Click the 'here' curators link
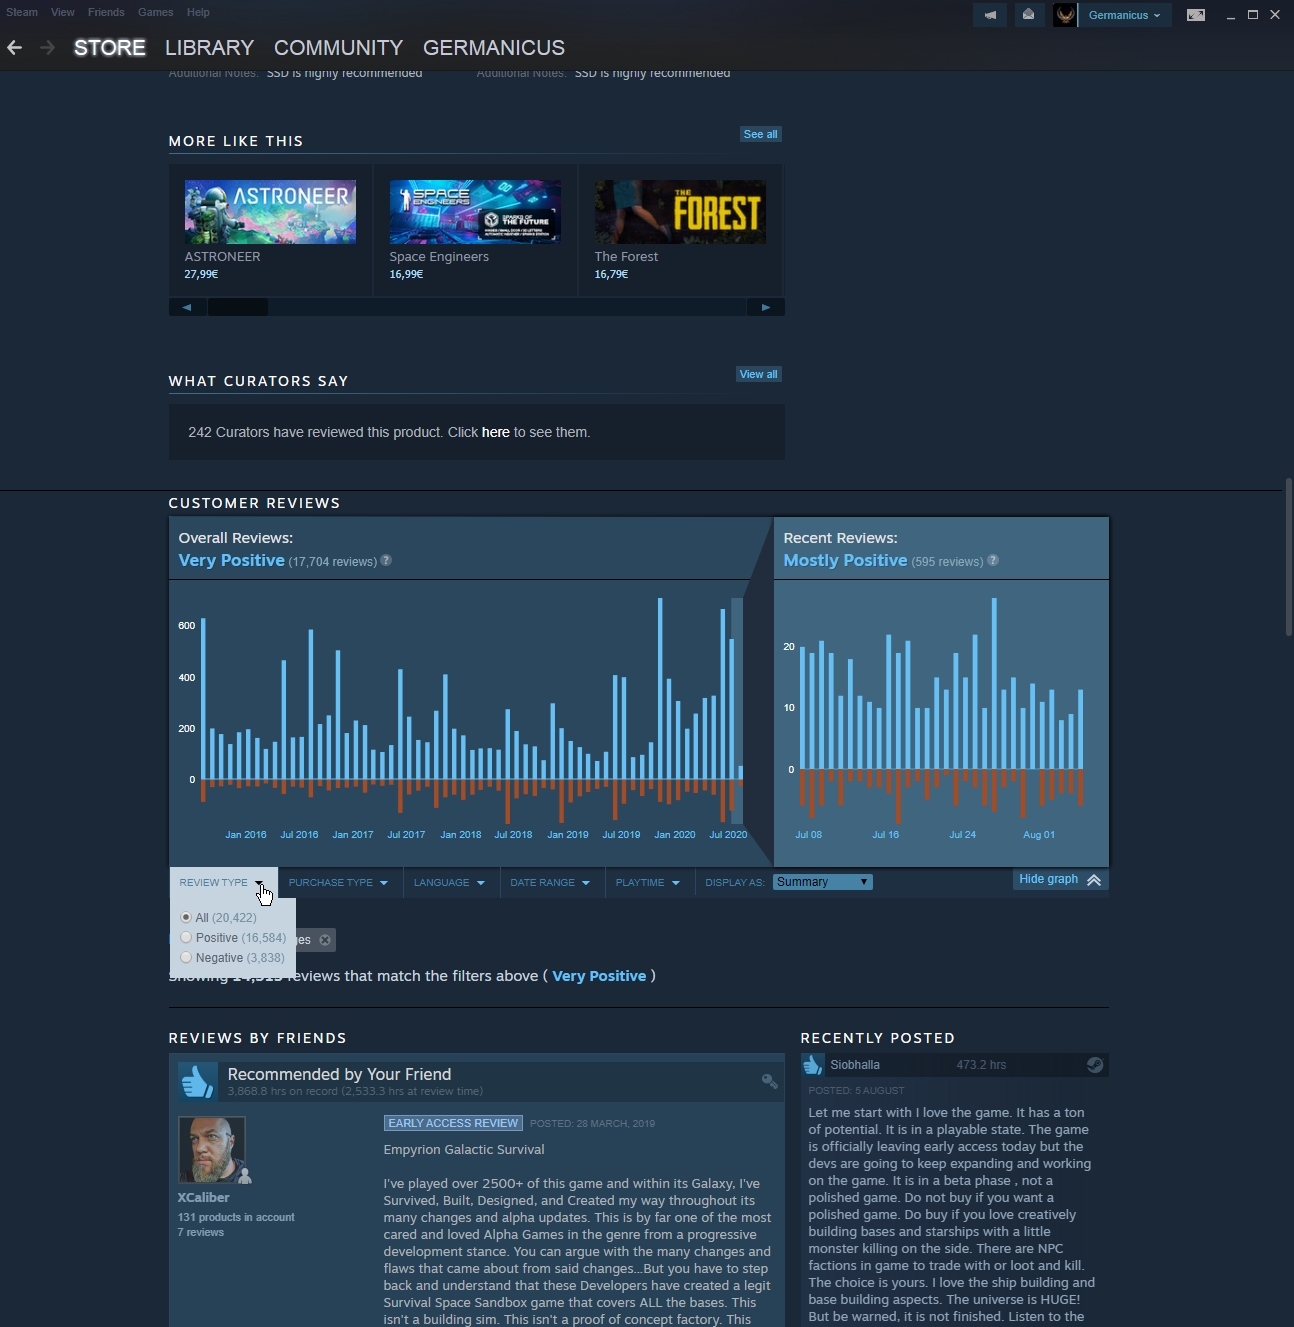Viewport: 1294px width, 1327px height. point(495,432)
